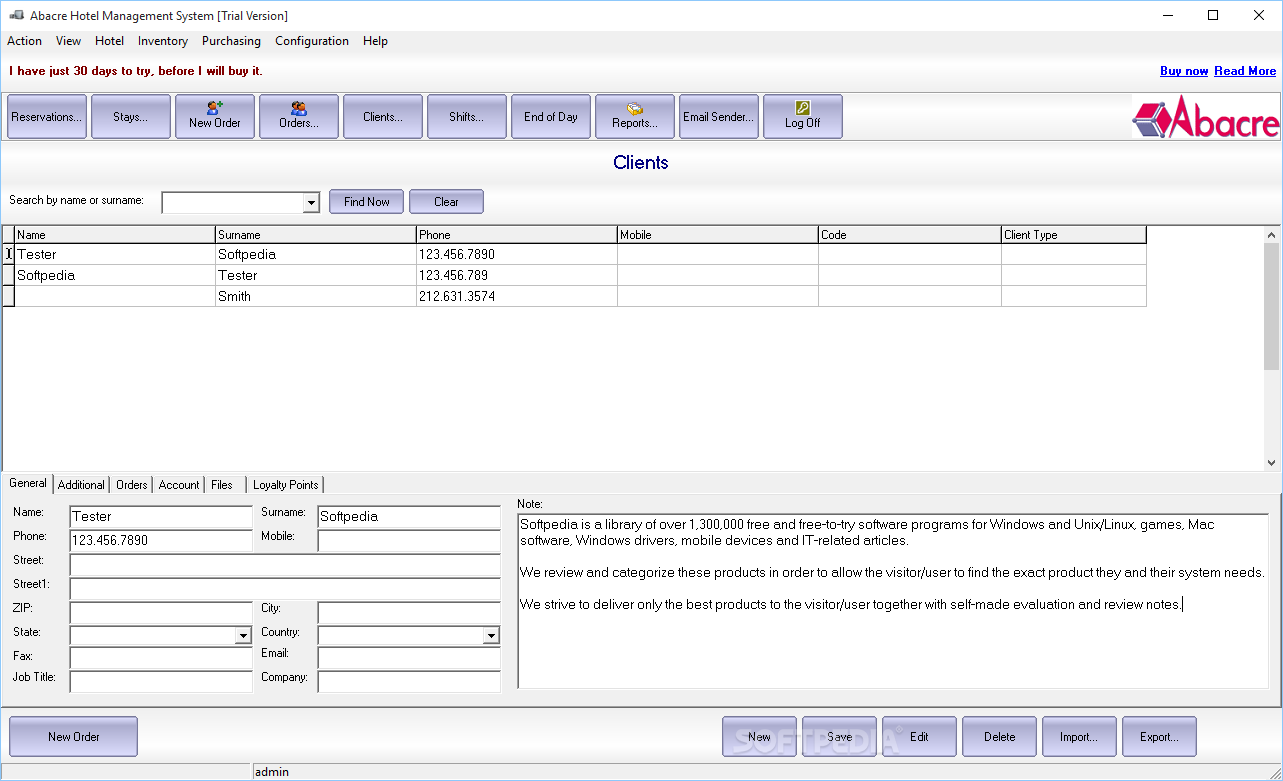Switch to the Additional tab

click(x=81, y=485)
